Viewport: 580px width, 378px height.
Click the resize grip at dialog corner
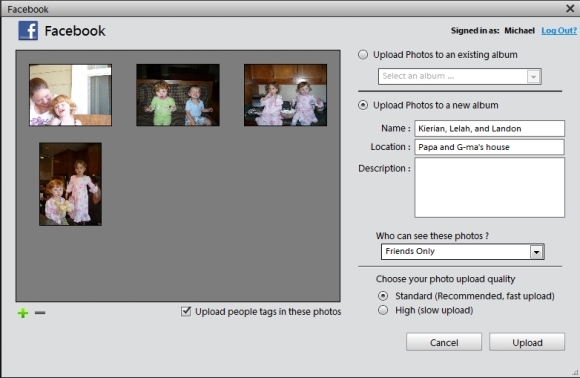(x=575, y=373)
